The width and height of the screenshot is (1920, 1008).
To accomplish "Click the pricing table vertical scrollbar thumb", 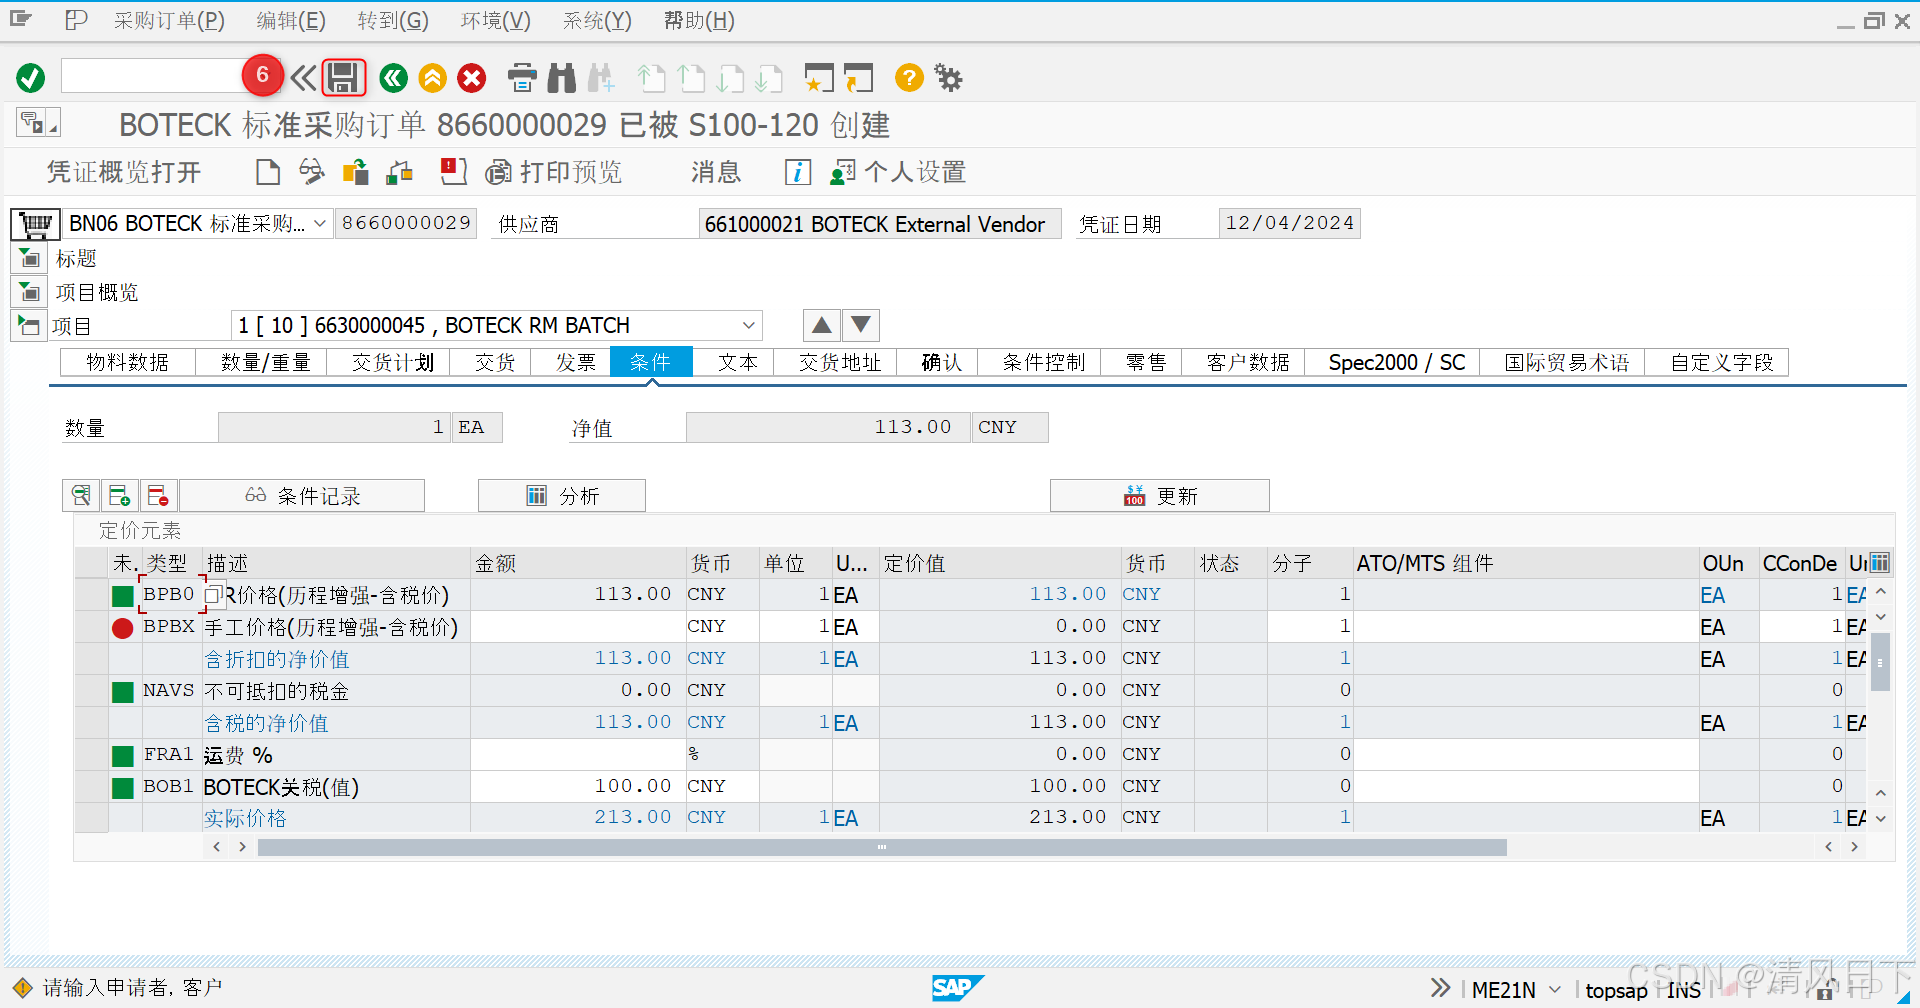I will [1880, 661].
